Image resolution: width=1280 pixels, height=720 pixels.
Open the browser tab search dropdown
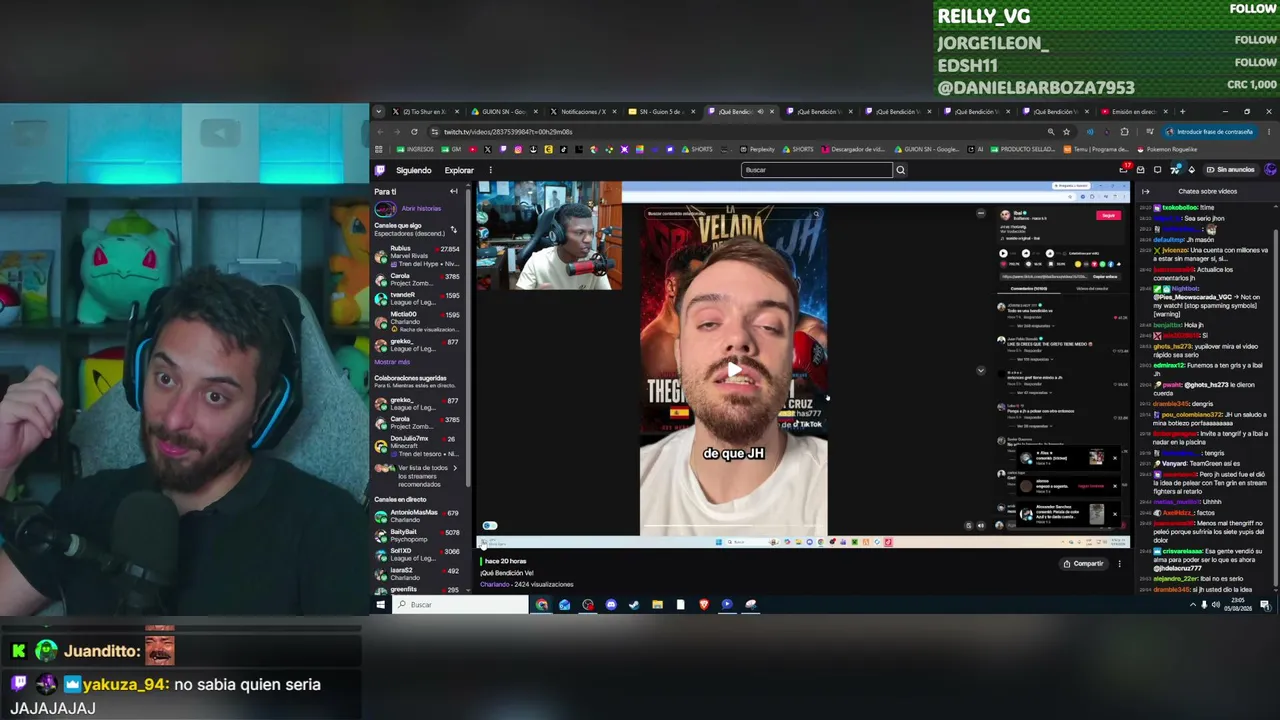click(378, 112)
